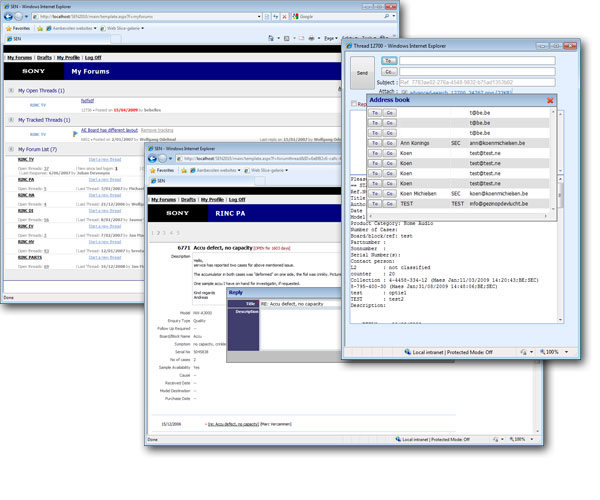The width and height of the screenshot is (600, 500).
Task: Go back in the RINC PA browser window
Action: 152,158
